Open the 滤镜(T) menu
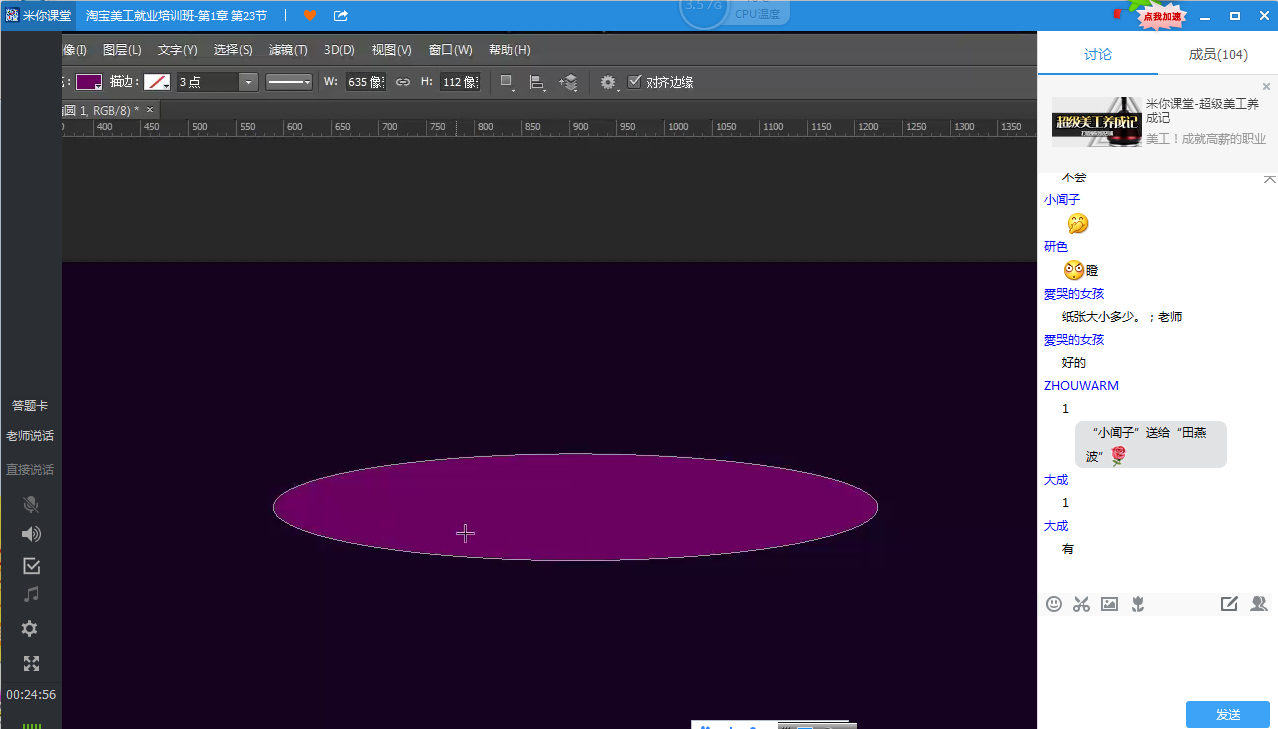 tap(288, 50)
